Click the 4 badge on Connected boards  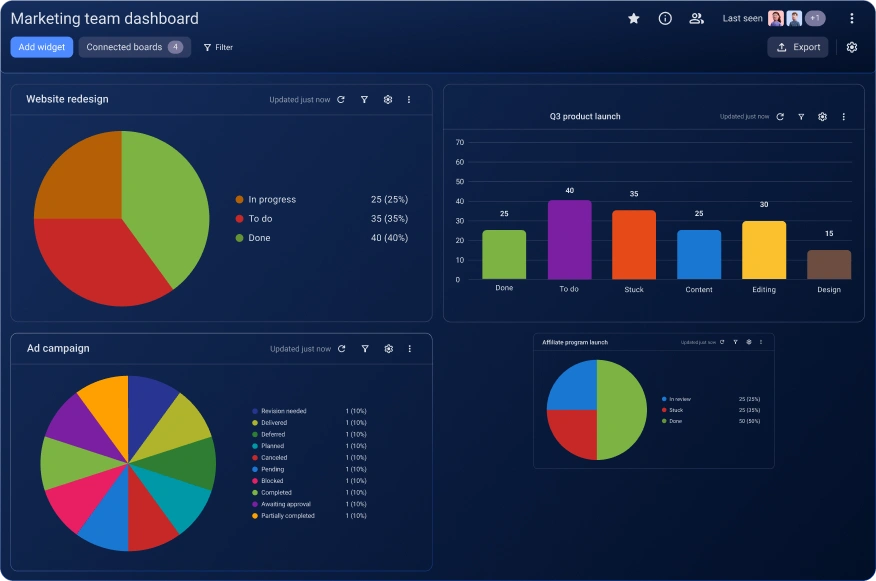[175, 47]
